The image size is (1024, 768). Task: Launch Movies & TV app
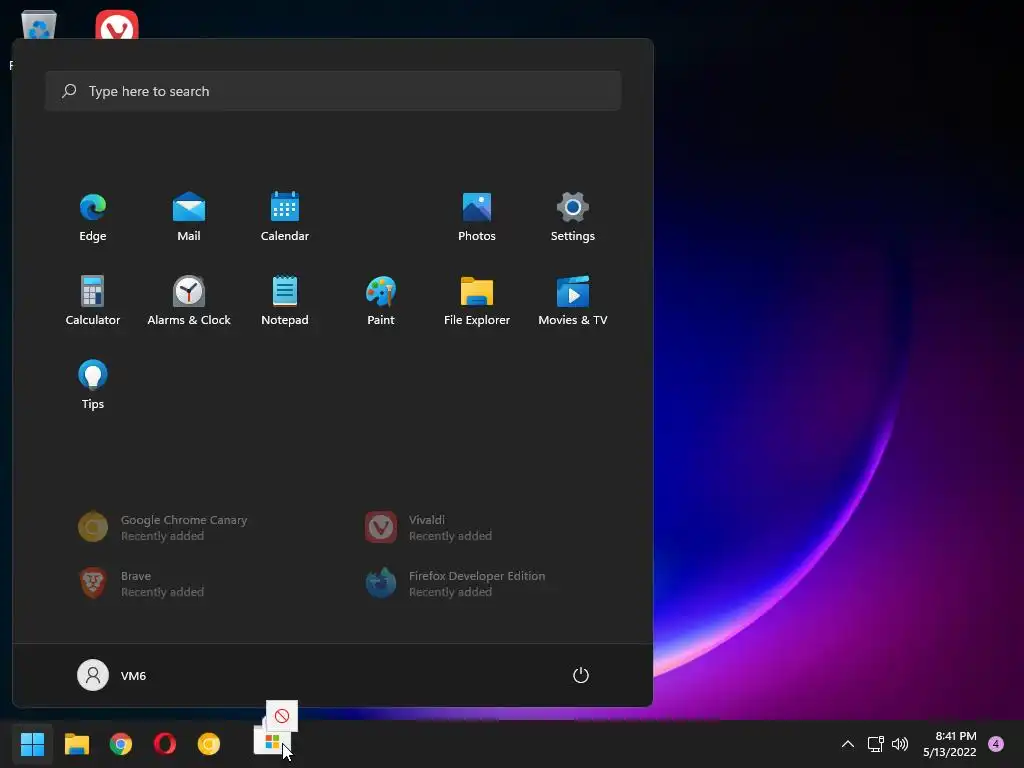(573, 301)
